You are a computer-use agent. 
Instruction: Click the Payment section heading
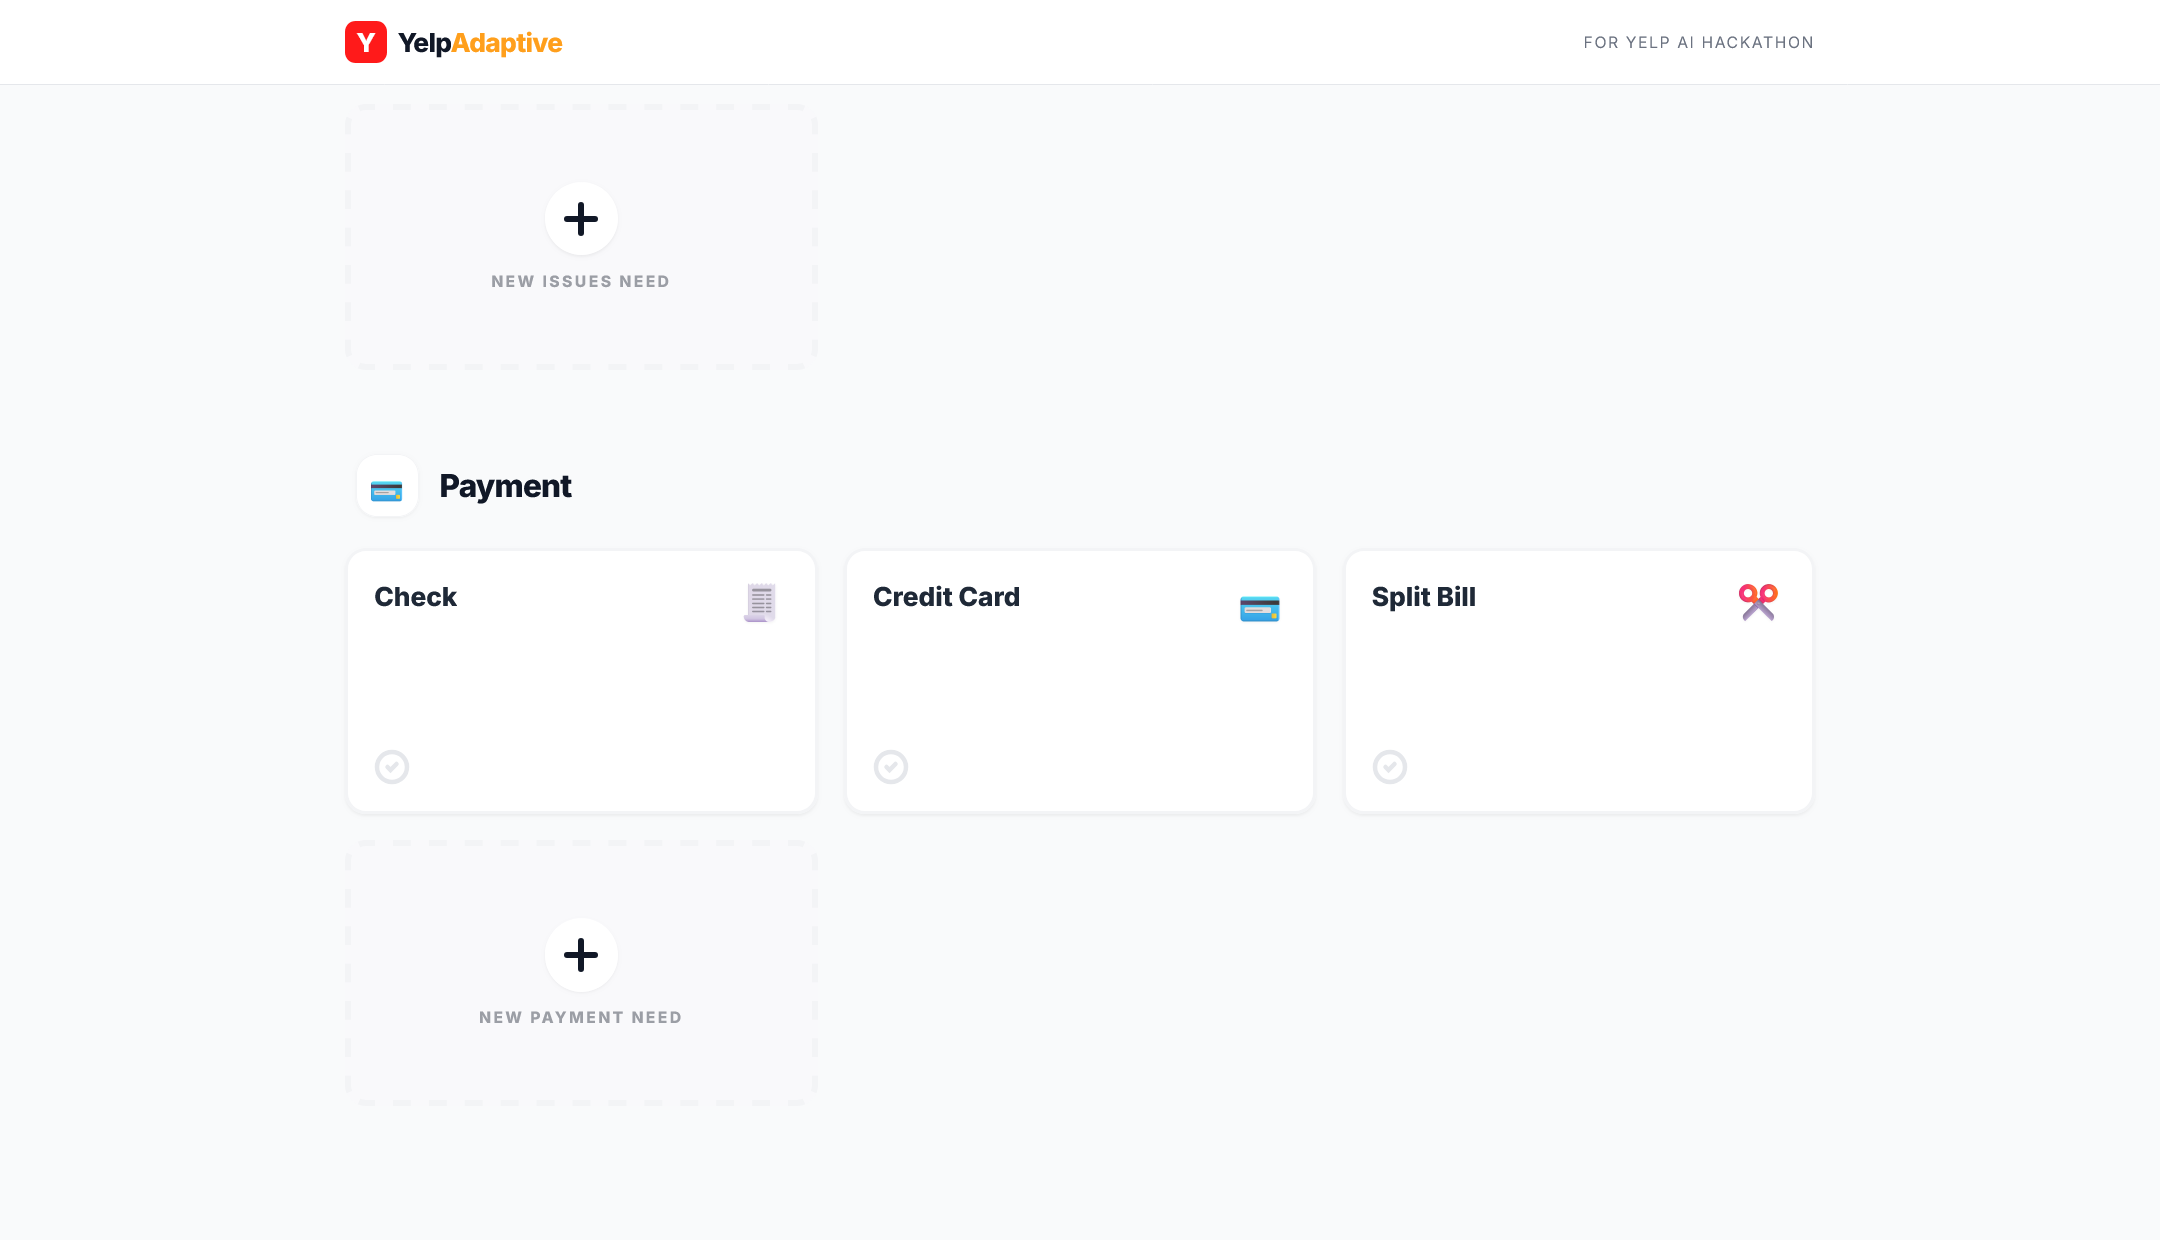click(505, 486)
